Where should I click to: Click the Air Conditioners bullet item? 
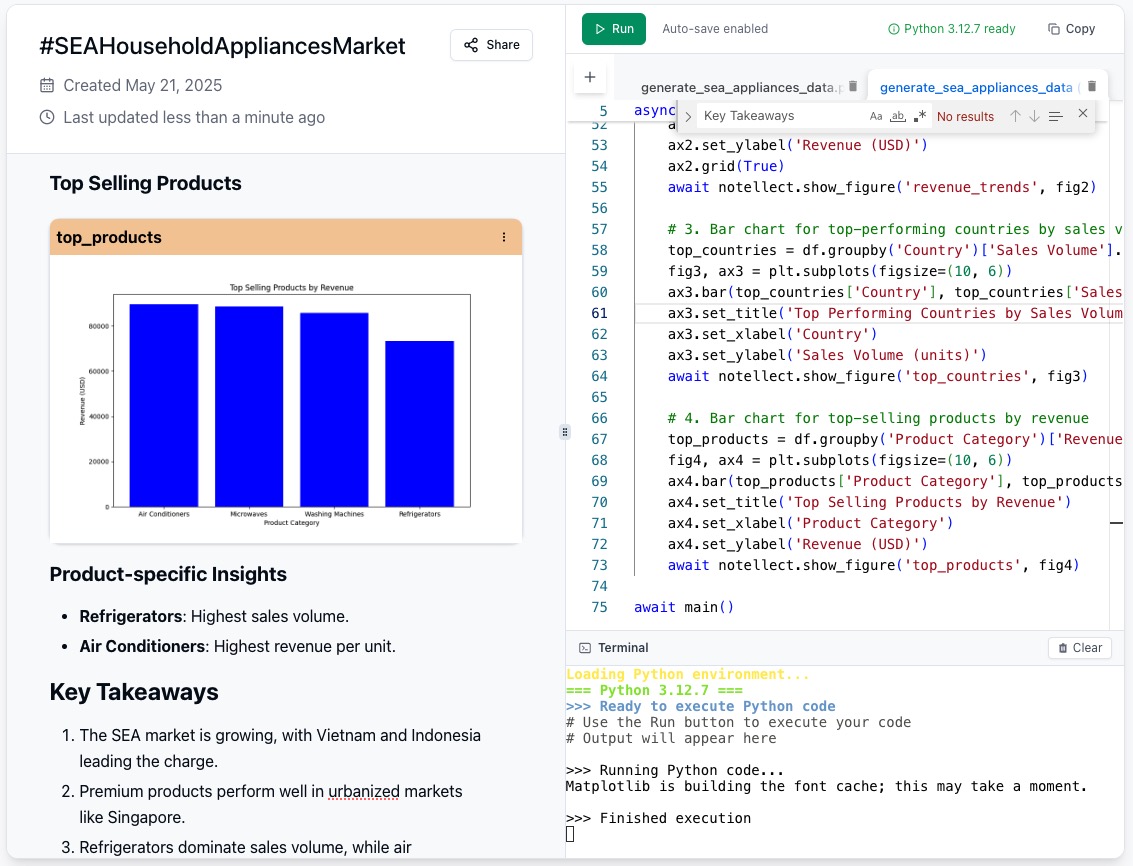pos(238,646)
